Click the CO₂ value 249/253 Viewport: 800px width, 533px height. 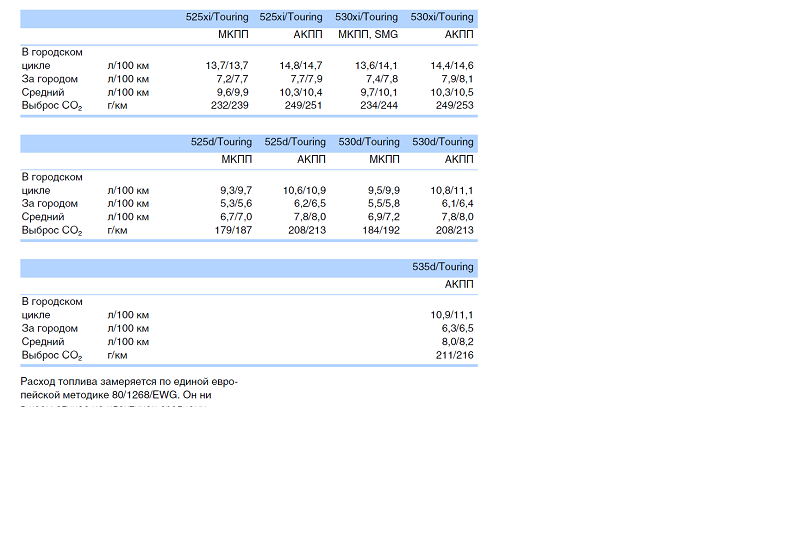point(454,105)
